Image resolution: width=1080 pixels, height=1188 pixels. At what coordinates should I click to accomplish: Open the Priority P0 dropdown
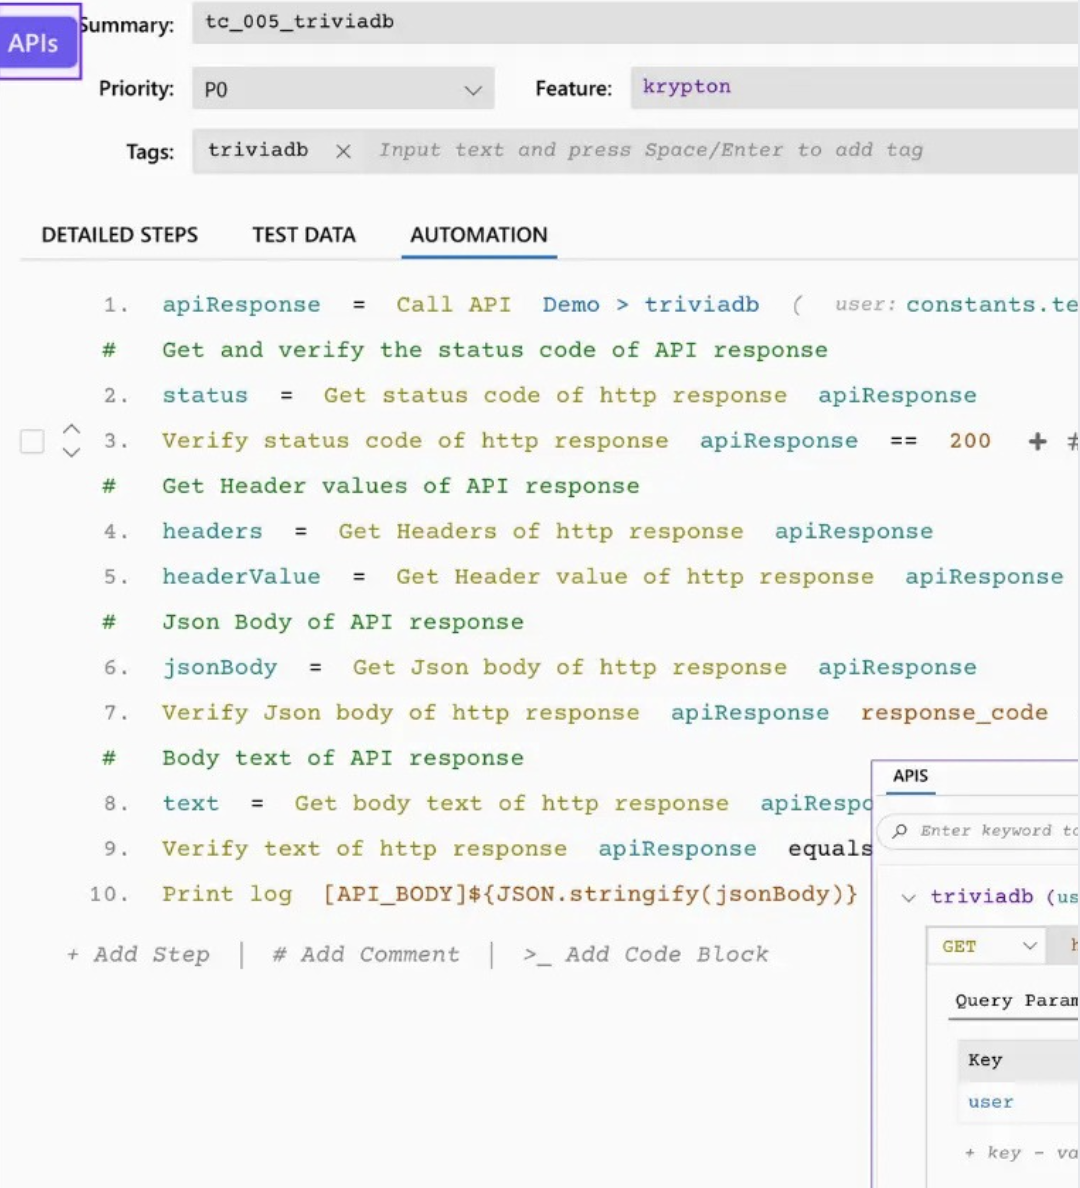click(x=343, y=88)
